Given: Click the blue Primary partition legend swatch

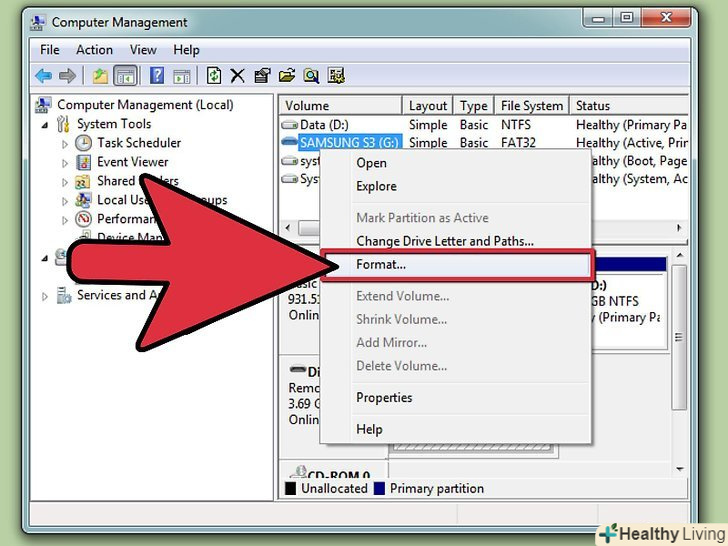Looking at the screenshot, I should (379, 488).
